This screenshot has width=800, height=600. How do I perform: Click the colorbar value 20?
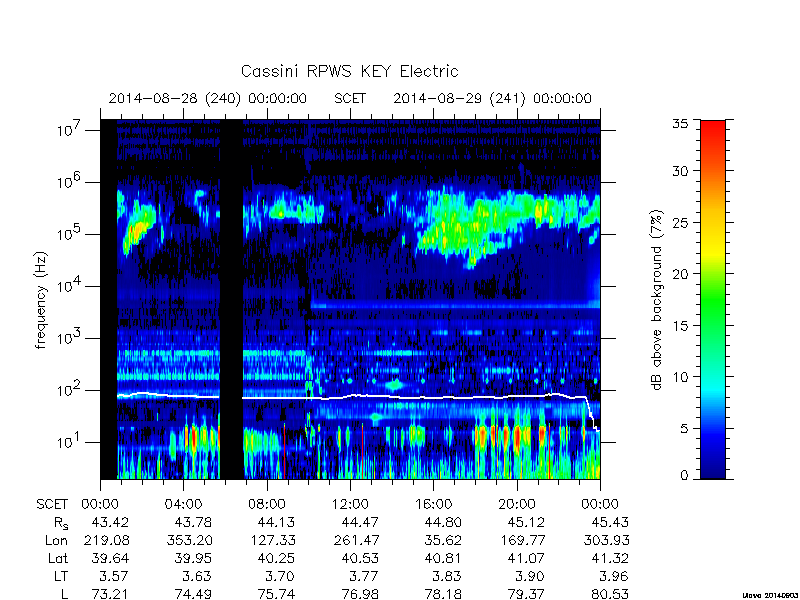click(680, 274)
